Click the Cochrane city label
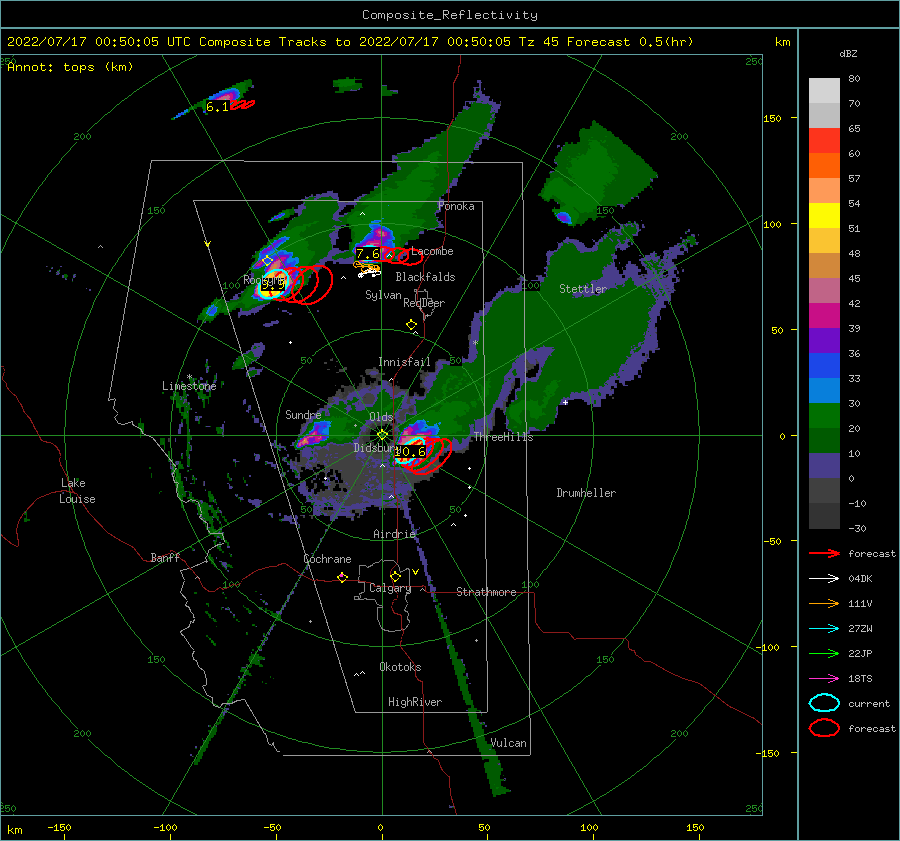Image resolution: width=900 pixels, height=841 pixels. pyautogui.click(x=327, y=559)
